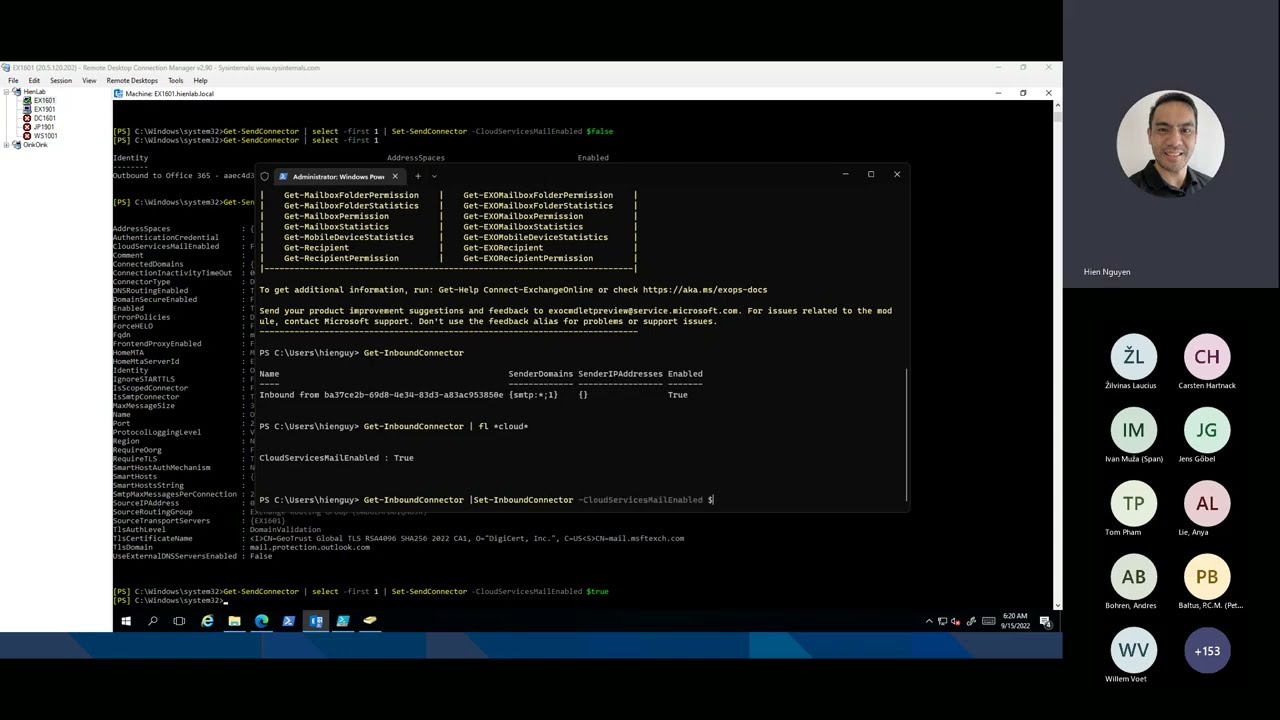Select Jens Göbel participant avatar
The height and width of the screenshot is (720, 1280).
[x=1207, y=430]
